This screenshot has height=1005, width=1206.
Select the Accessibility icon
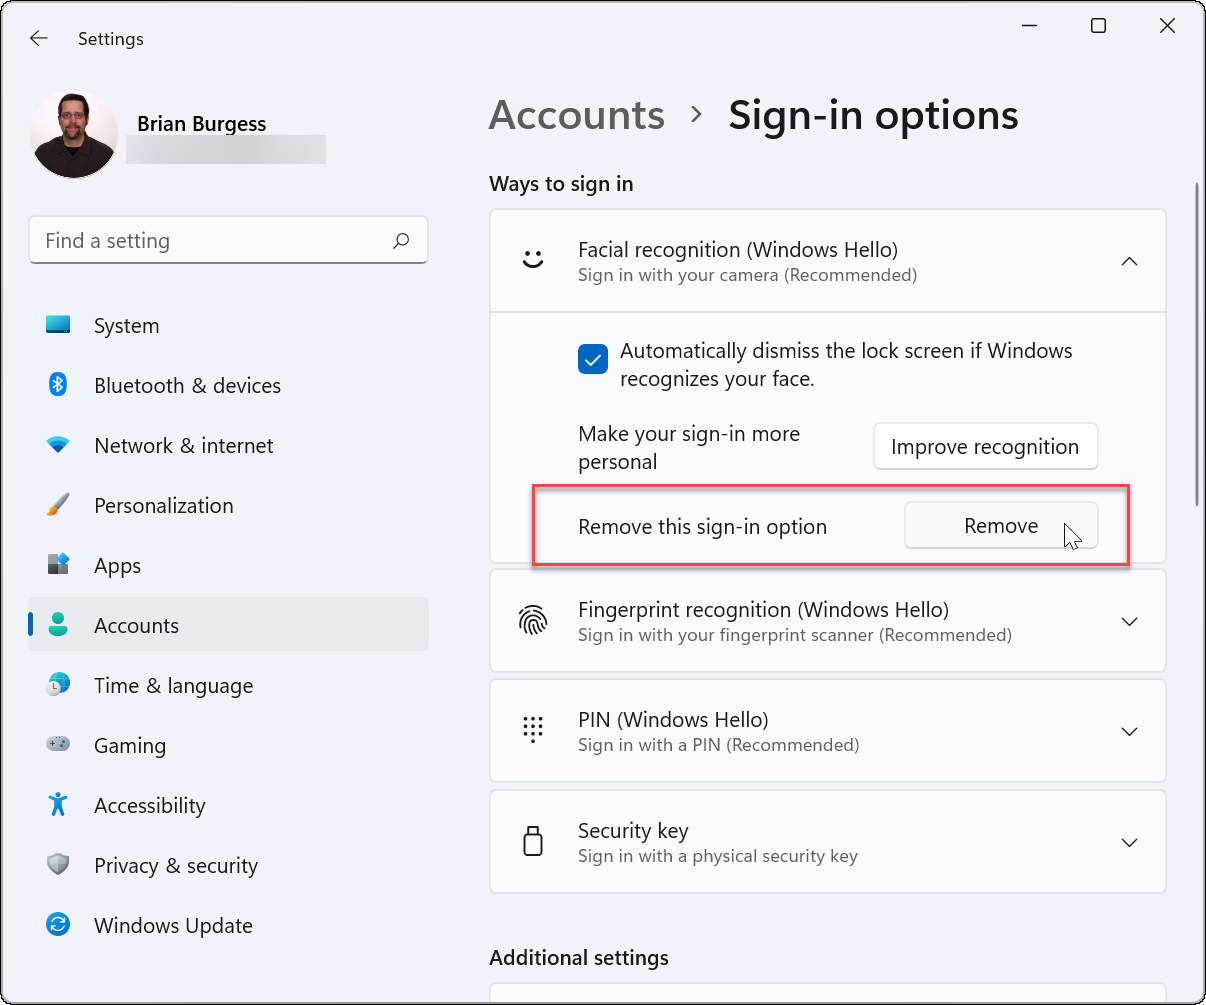click(57, 805)
